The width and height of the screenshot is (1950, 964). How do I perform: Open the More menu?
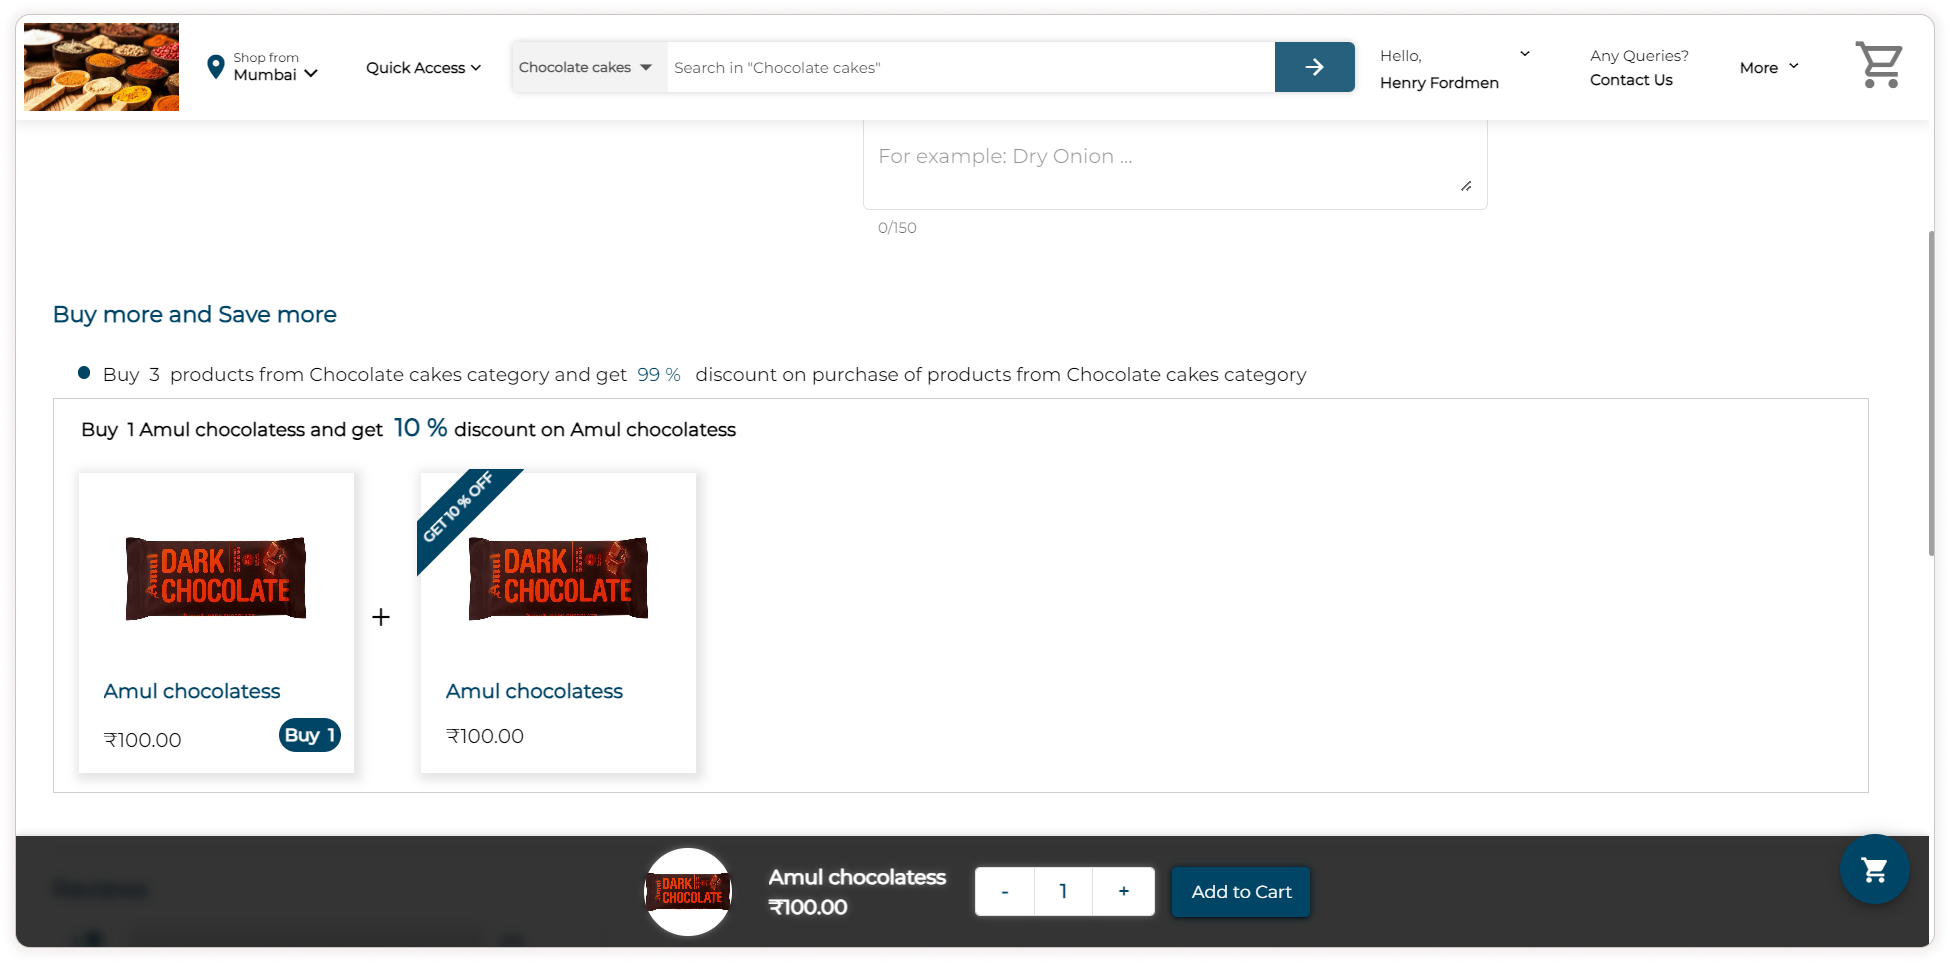(x=1768, y=67)
